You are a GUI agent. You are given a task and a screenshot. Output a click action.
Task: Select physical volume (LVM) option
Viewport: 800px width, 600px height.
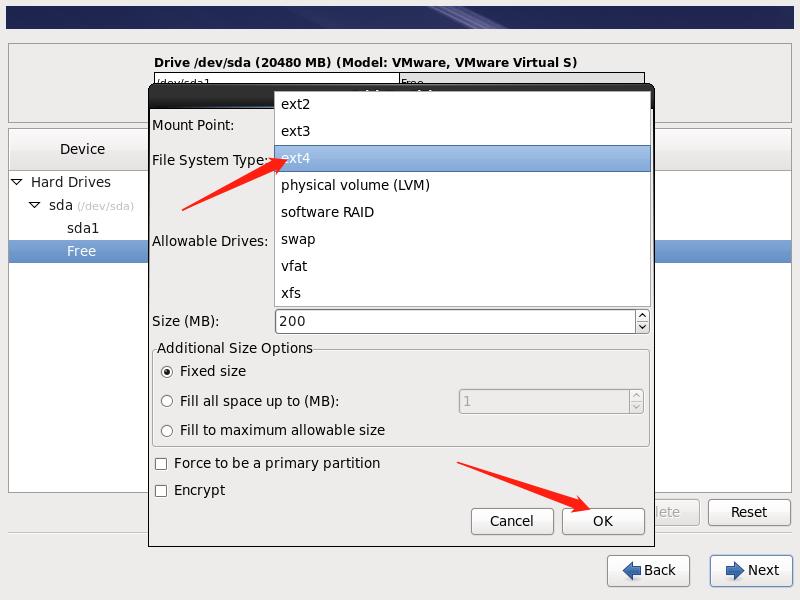tap(462, 185)
